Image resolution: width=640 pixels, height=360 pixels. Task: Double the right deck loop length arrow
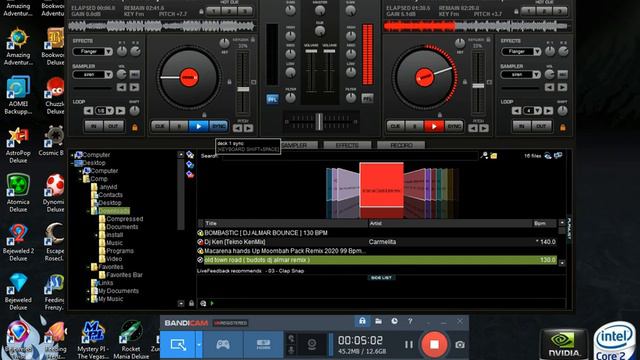coord(548,111)
